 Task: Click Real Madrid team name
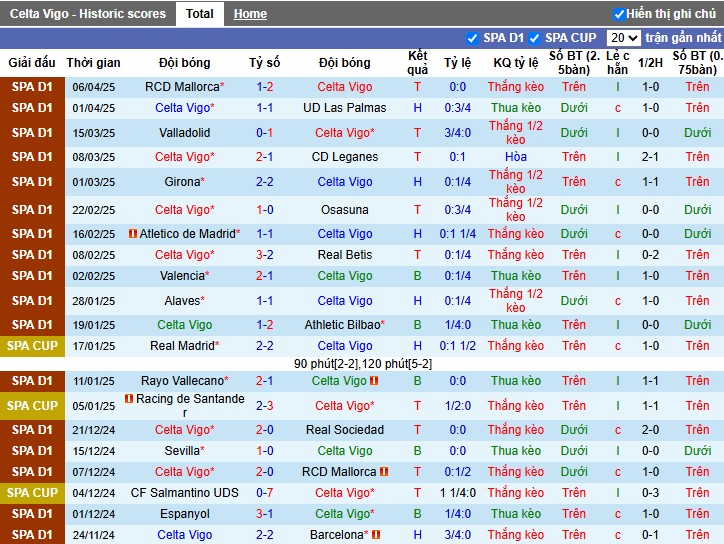(184, 346)
